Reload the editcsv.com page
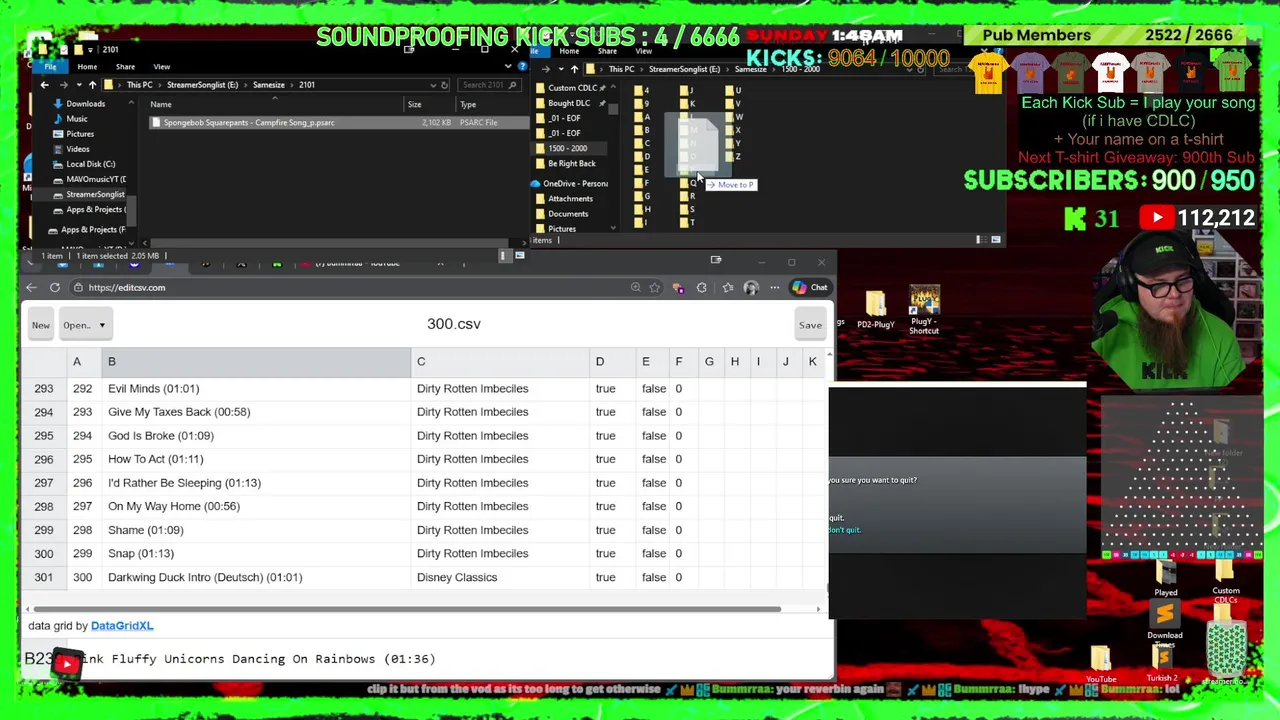 (55, 288)
